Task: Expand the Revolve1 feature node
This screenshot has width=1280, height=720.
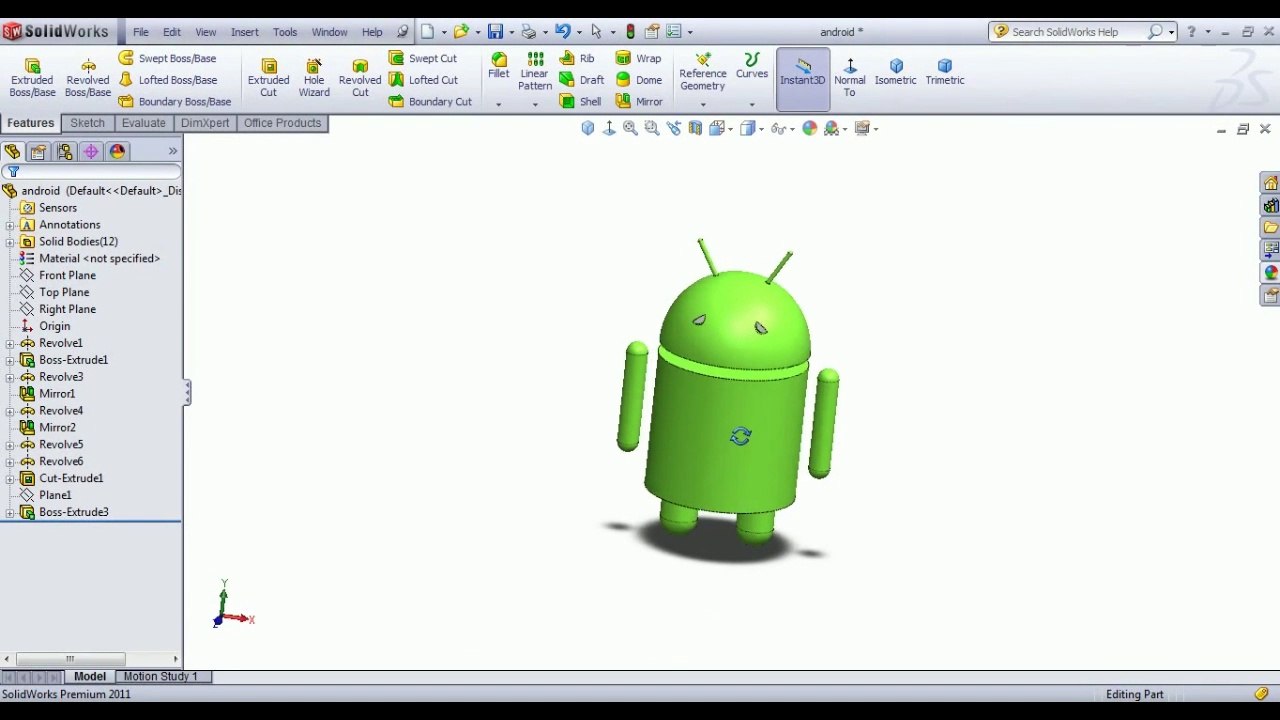Action: coord(10,343)
